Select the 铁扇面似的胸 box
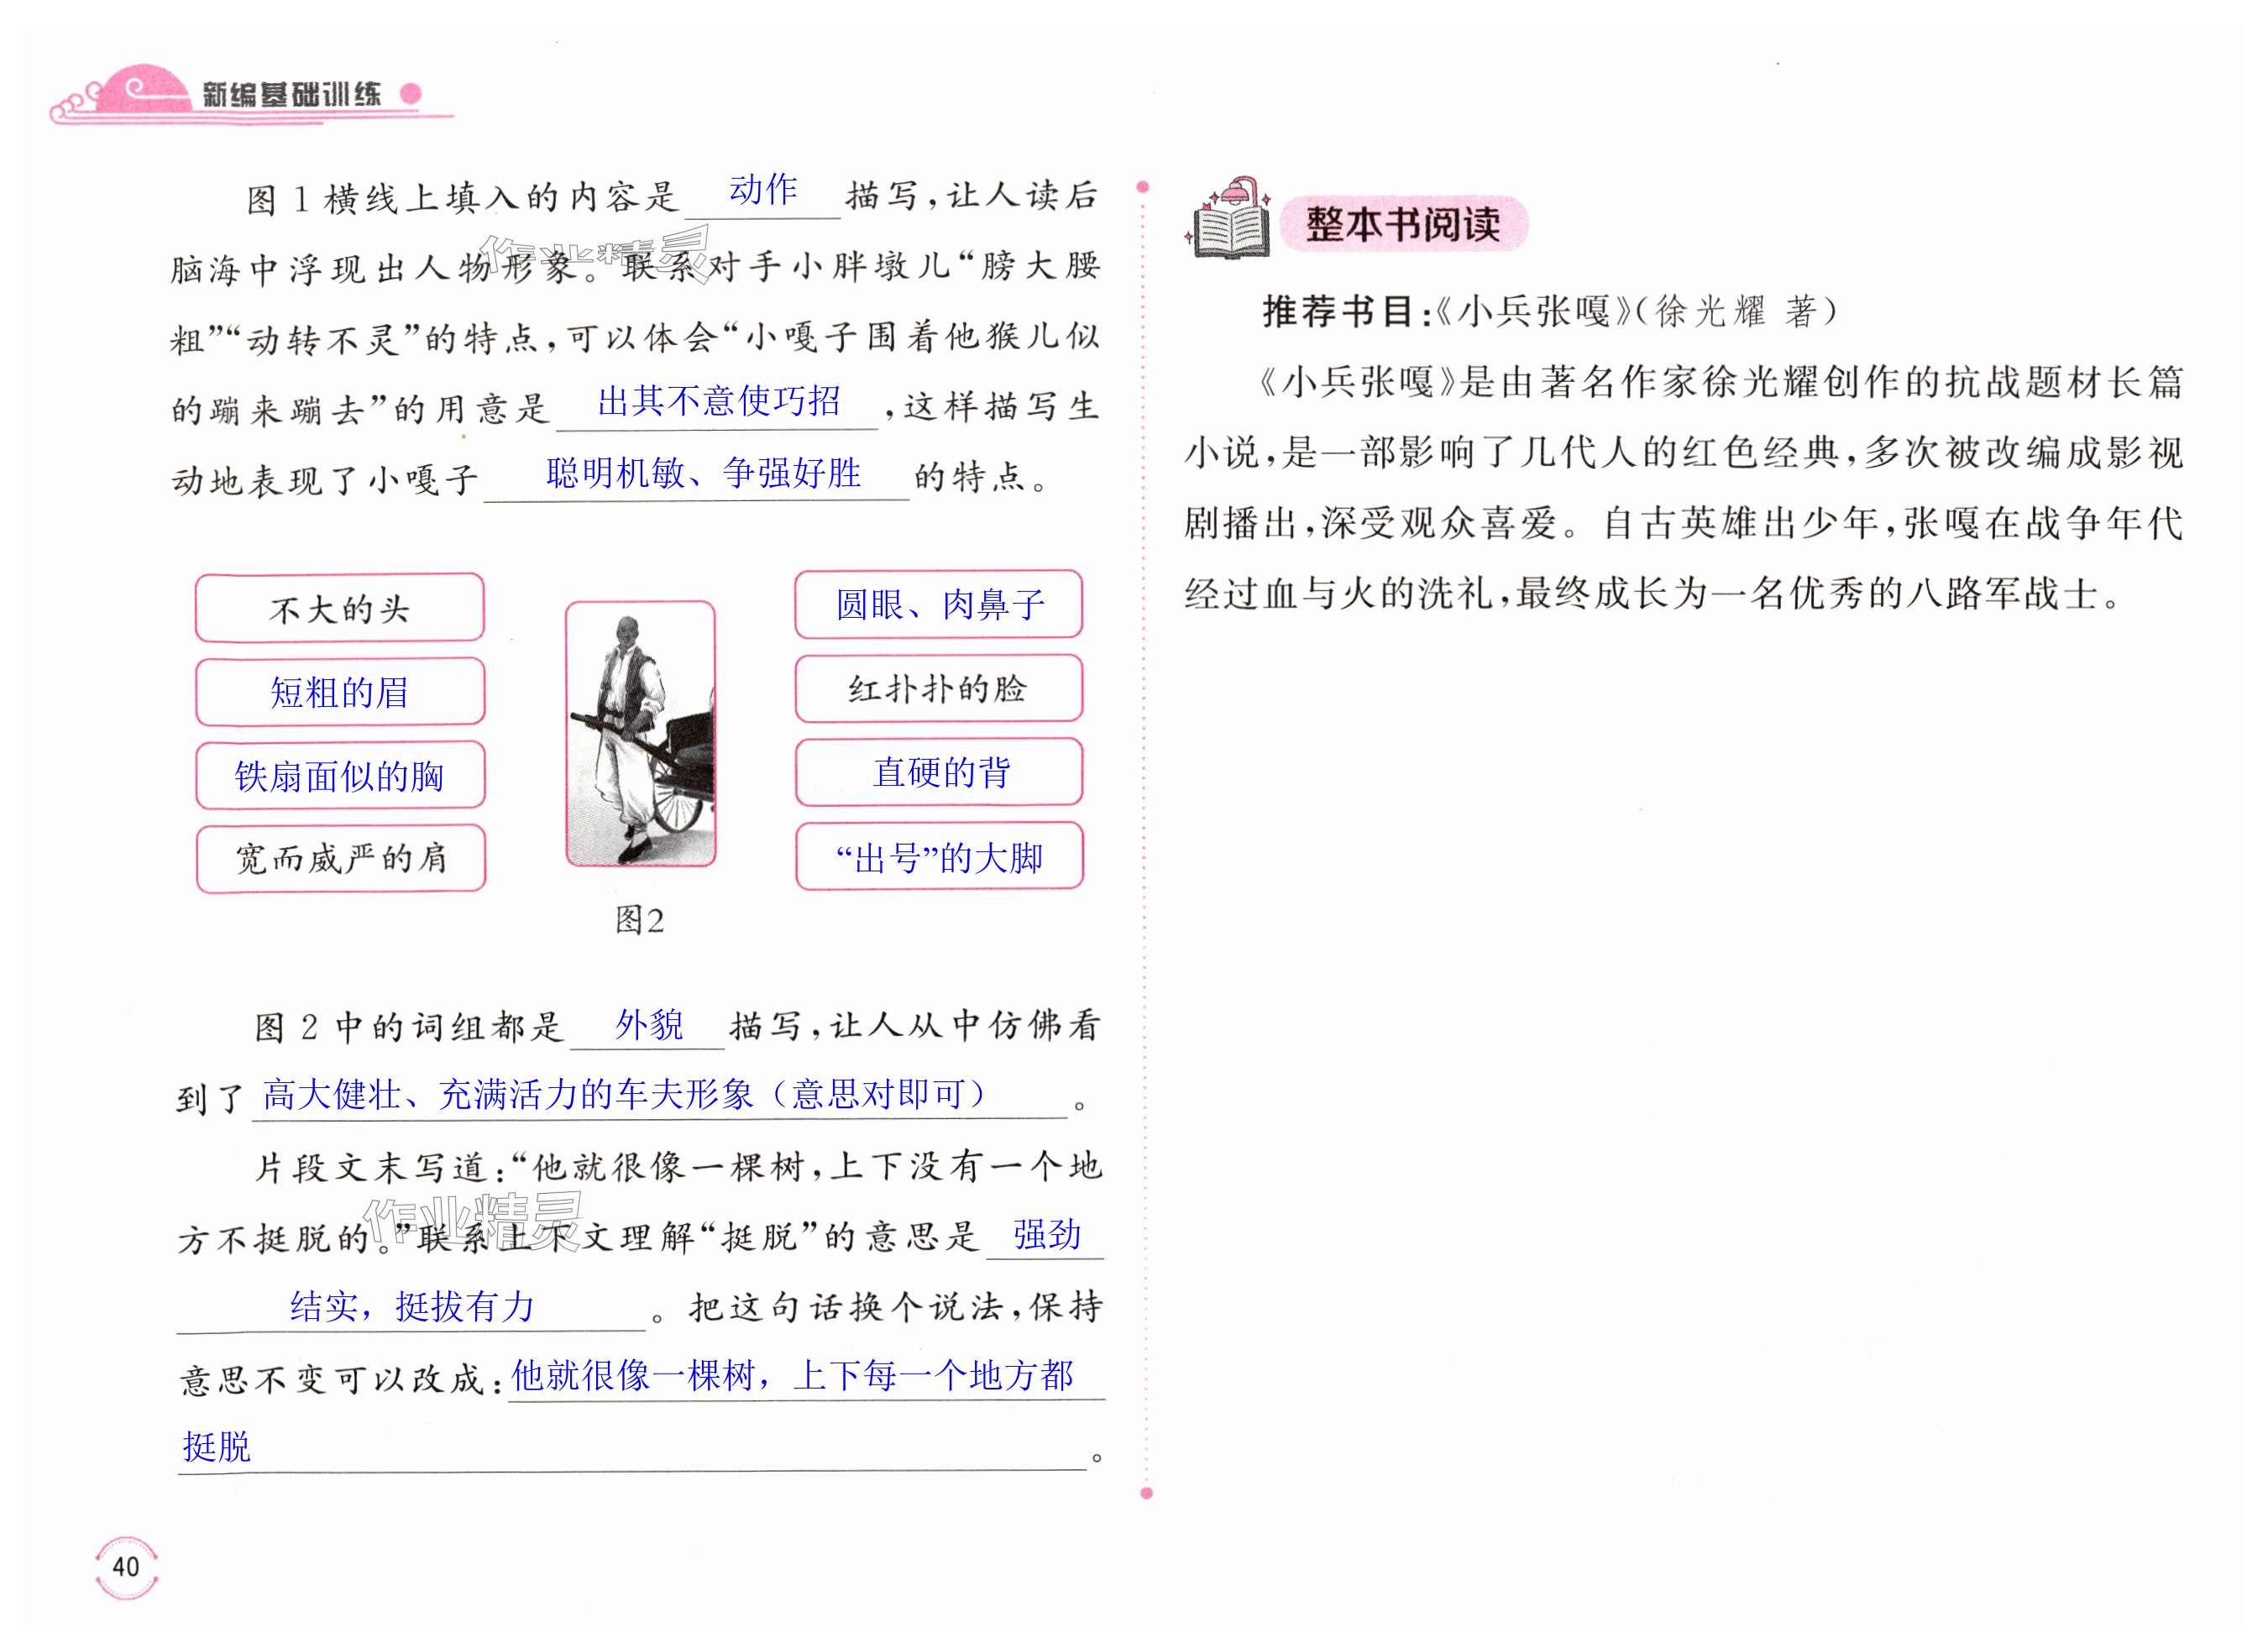Image resolution: width=2268 pixels, height=1648 pixels. click(340, 775)
